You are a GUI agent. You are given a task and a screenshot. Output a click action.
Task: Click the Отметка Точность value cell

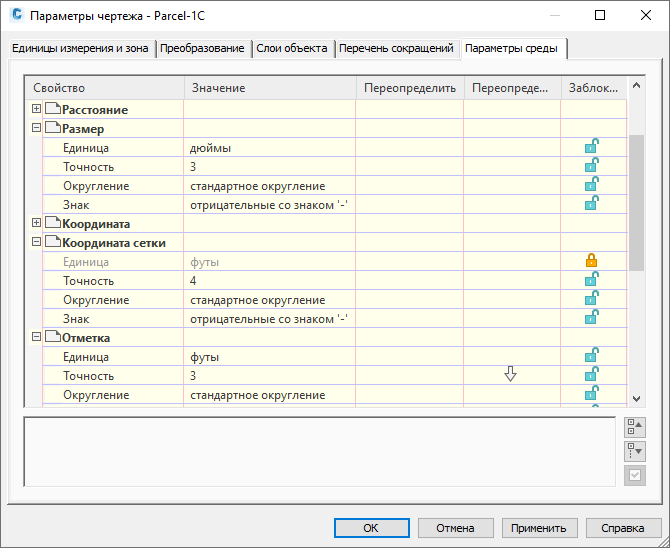[270, 375]
